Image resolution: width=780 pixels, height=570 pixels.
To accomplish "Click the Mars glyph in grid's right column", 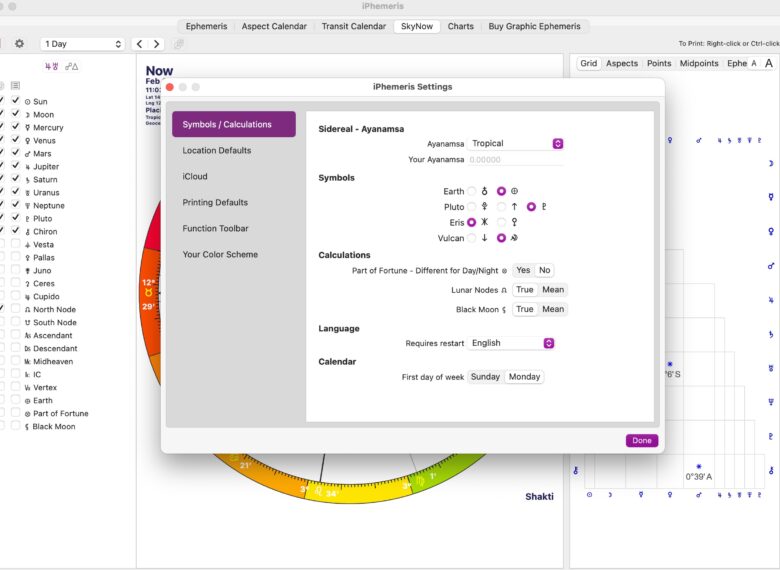I will (771, 266).
